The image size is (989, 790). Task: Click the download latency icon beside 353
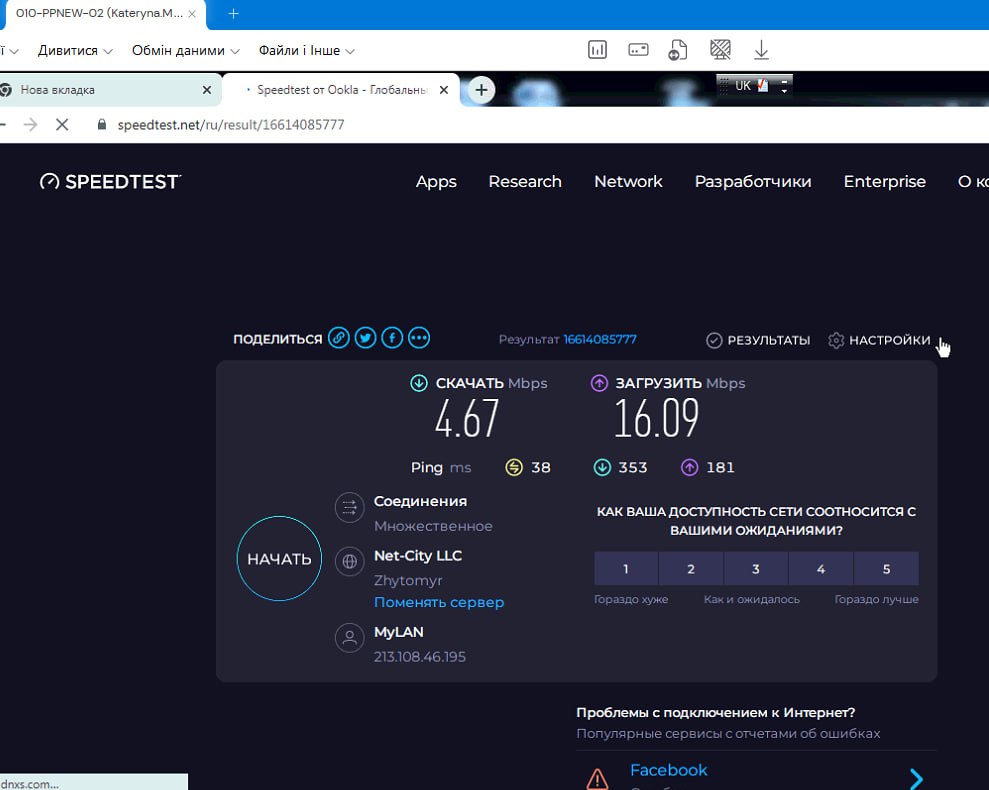point(602,468)
